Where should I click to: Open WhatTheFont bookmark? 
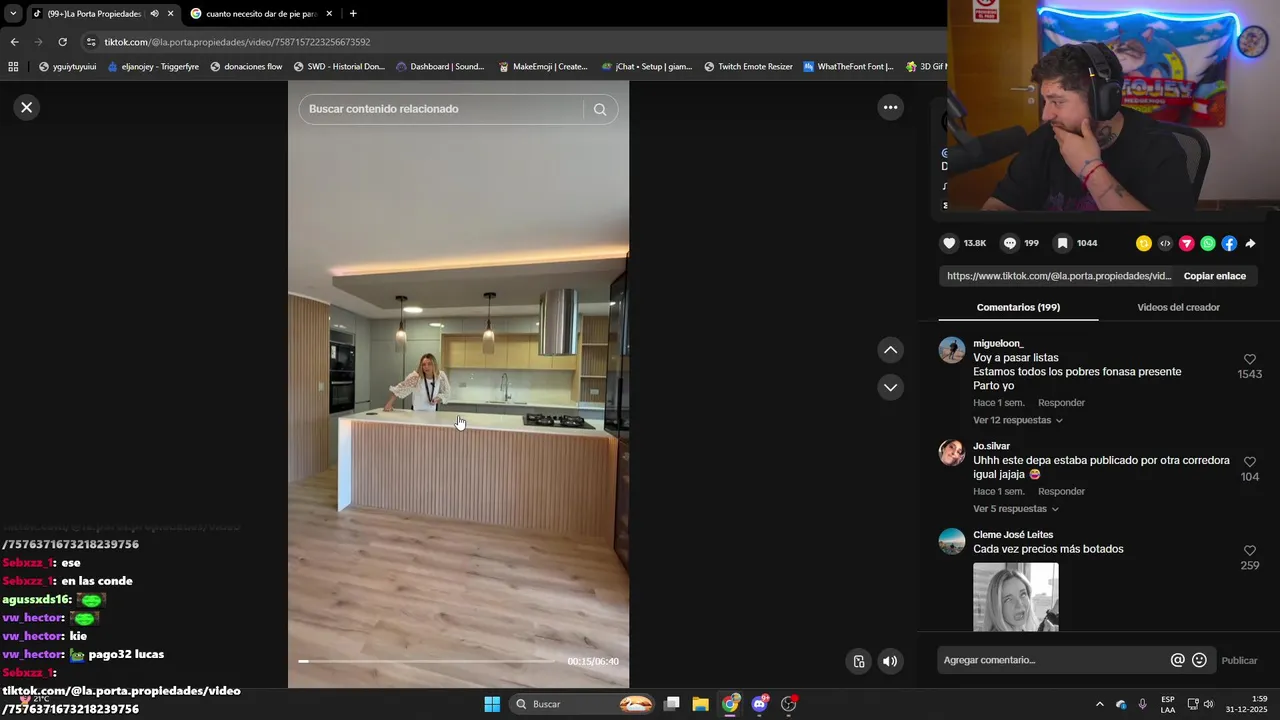[849, 67]
